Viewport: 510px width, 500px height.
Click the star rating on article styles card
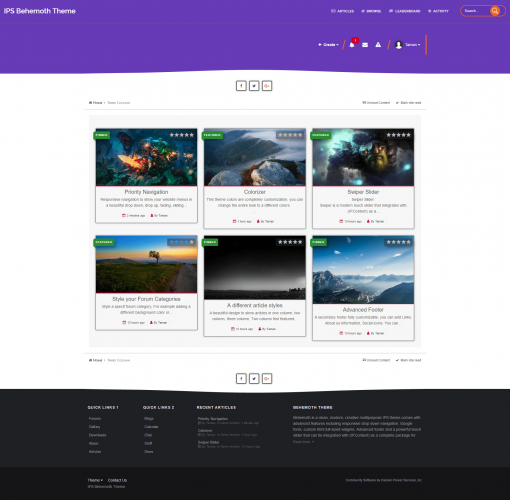290,242
